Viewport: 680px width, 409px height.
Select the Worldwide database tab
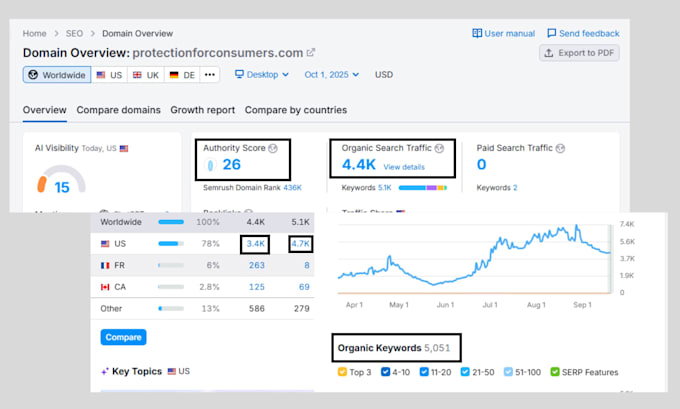point(57,75)
